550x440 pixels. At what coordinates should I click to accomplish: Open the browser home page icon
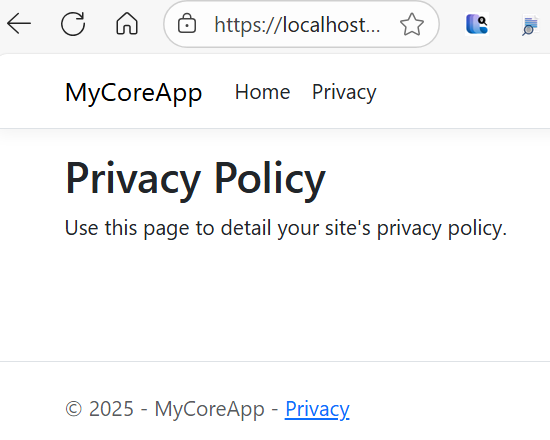tap(127, 24)
